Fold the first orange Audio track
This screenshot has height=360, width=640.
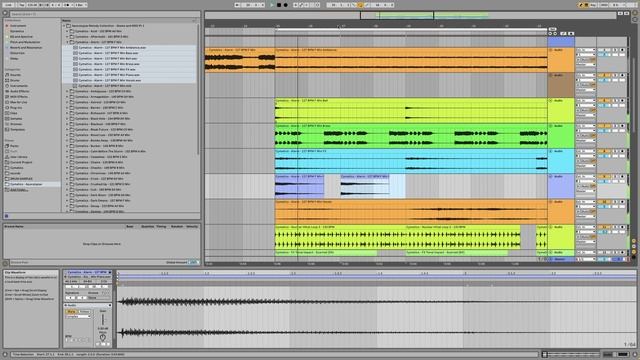(x=551, y=50)
